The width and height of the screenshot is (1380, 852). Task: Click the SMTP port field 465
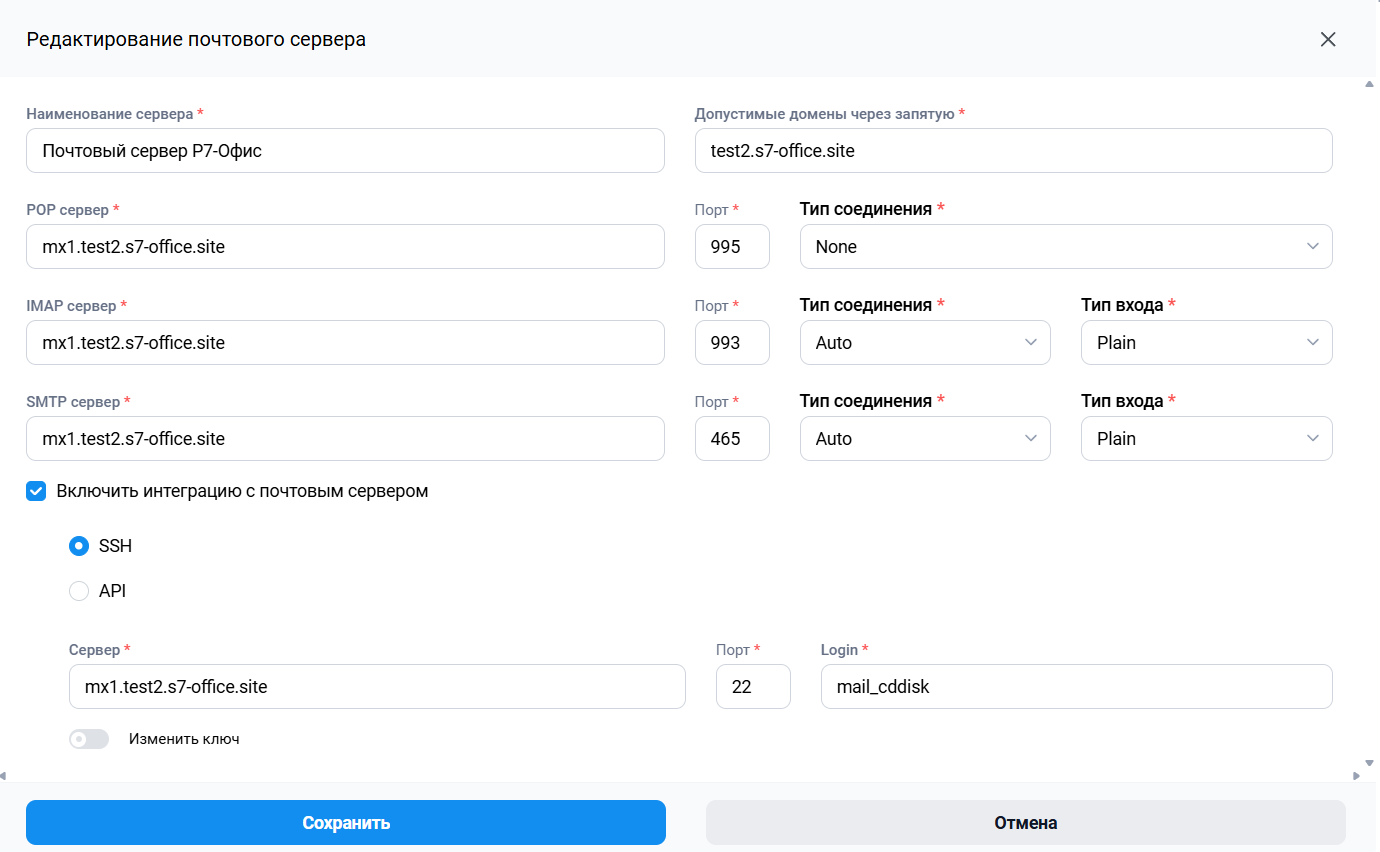pos(732,439)
